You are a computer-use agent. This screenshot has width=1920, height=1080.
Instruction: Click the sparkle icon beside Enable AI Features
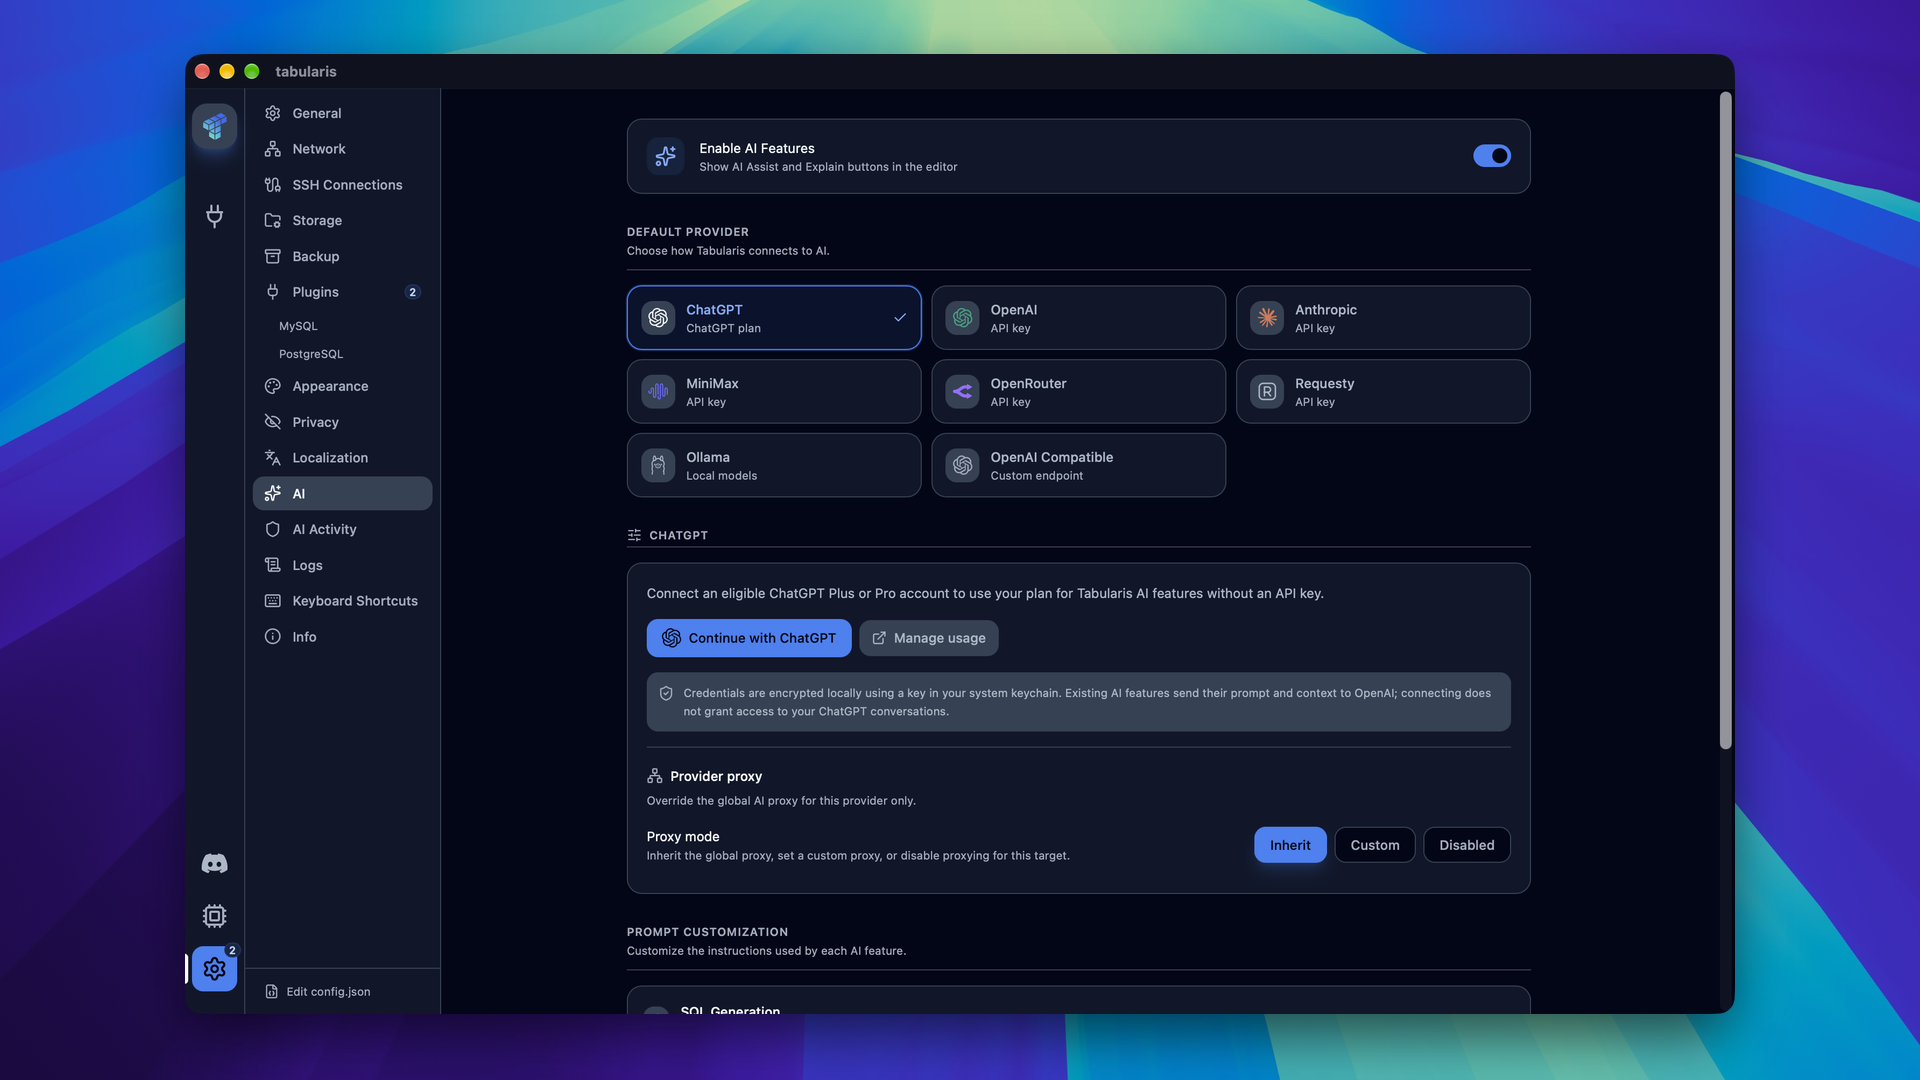pos(665,156)
